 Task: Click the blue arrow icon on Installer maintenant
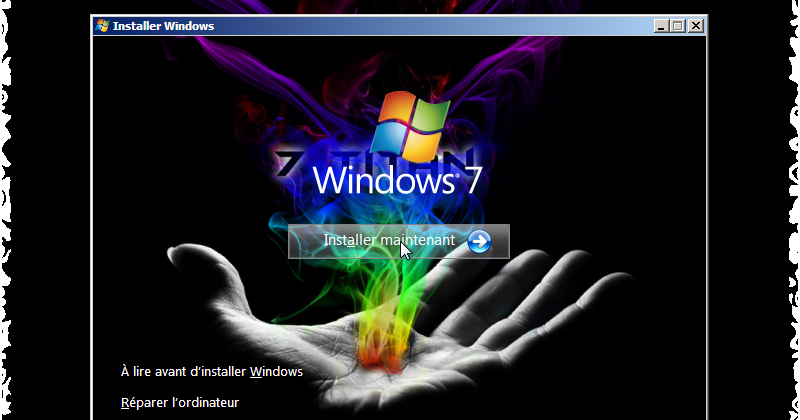[x=479, y=241]
